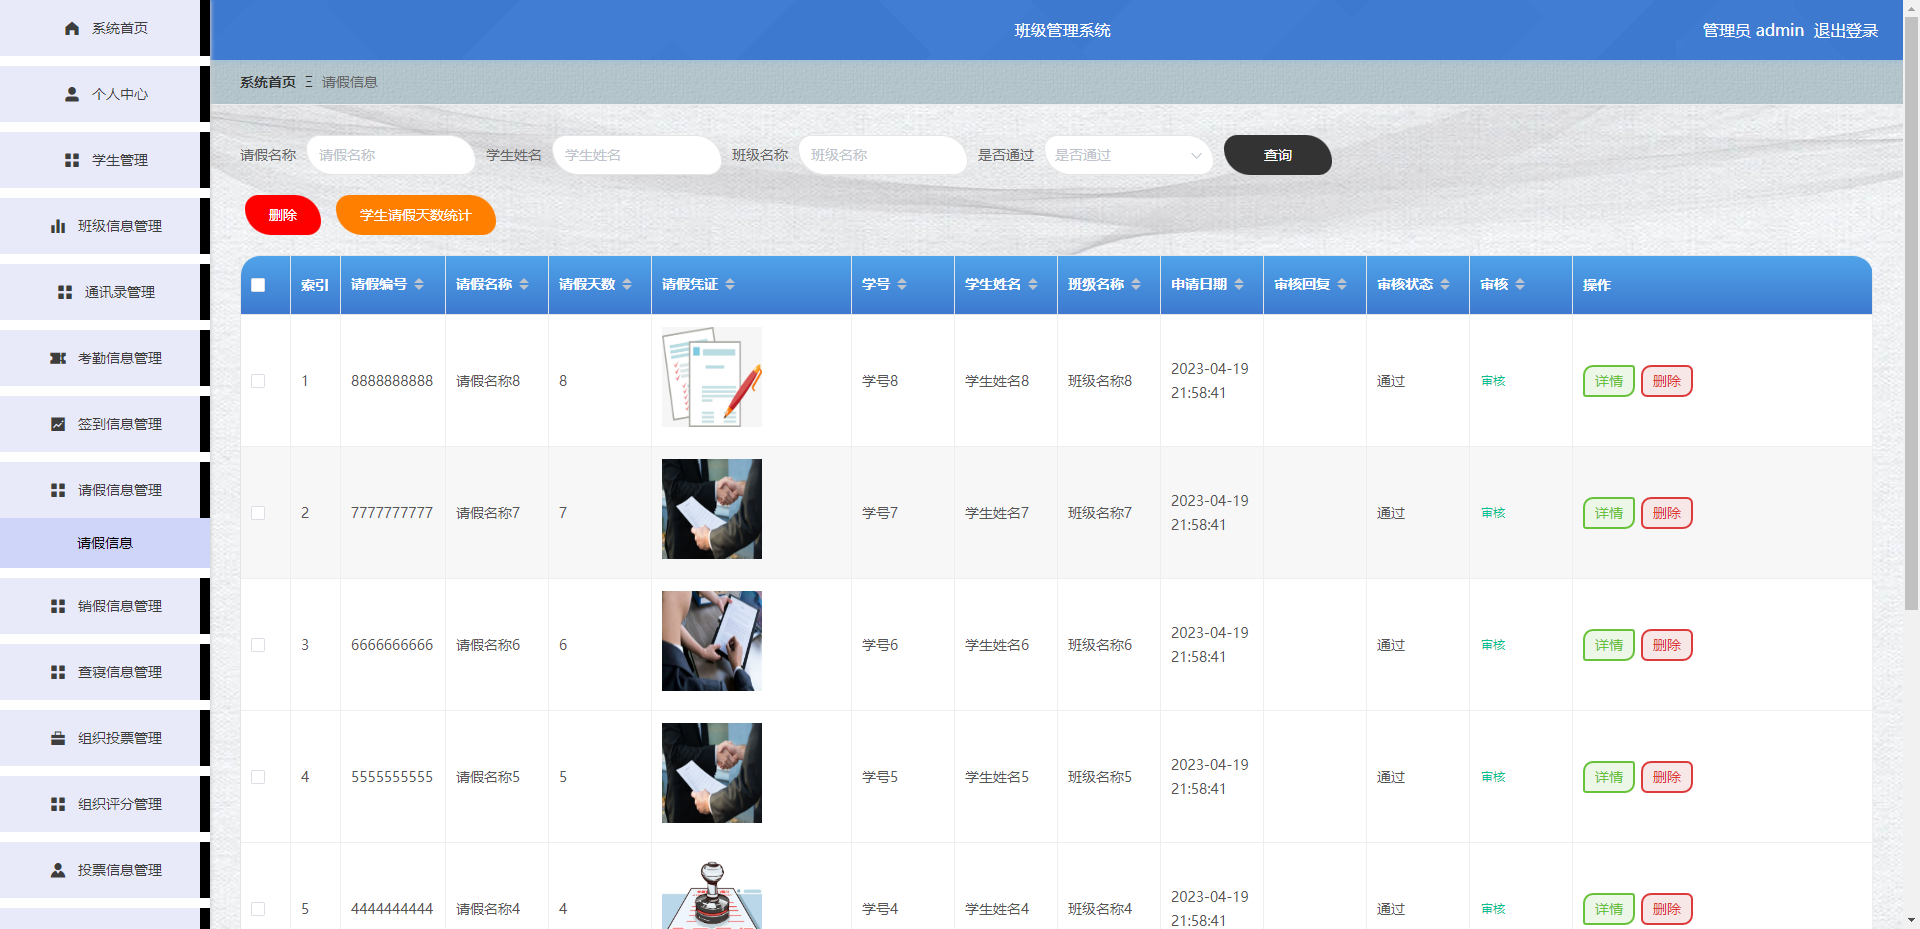1920x929 pixels.
Task: Tick the checkbox beside 学生姓名6
Action: click(x=260, y=645)
